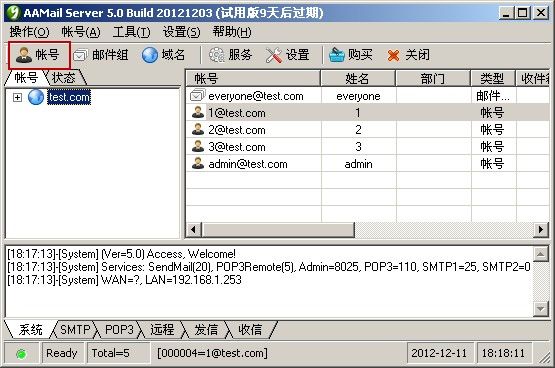
Task: Select the test.com globe icon in tree
Action: coord(36,97)
